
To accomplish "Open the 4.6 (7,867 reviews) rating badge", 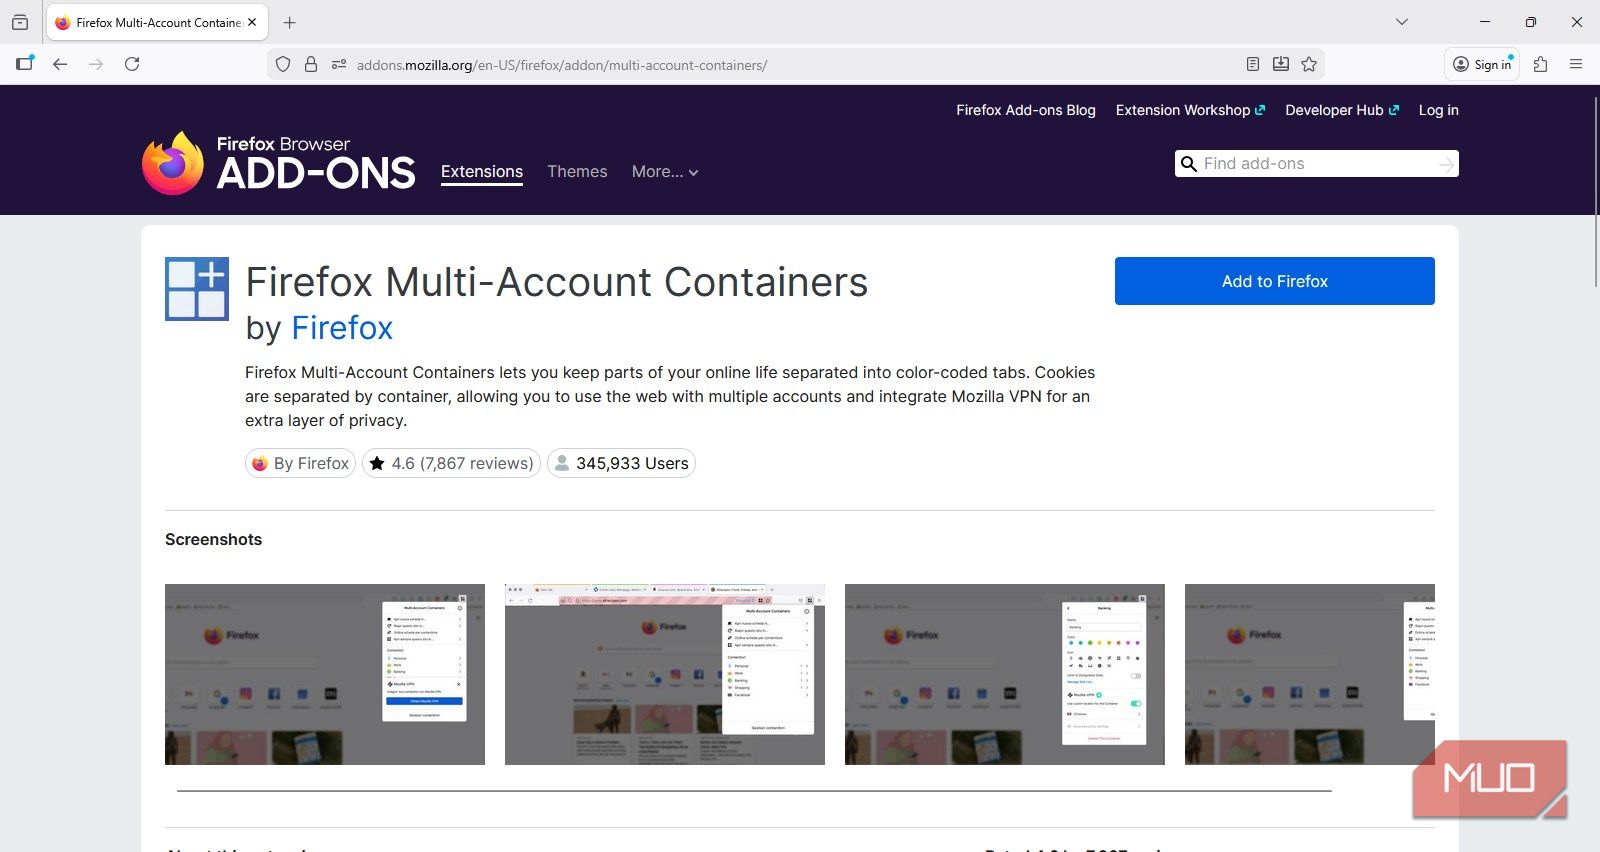I will pyautogui.click(x=451, y=463).
